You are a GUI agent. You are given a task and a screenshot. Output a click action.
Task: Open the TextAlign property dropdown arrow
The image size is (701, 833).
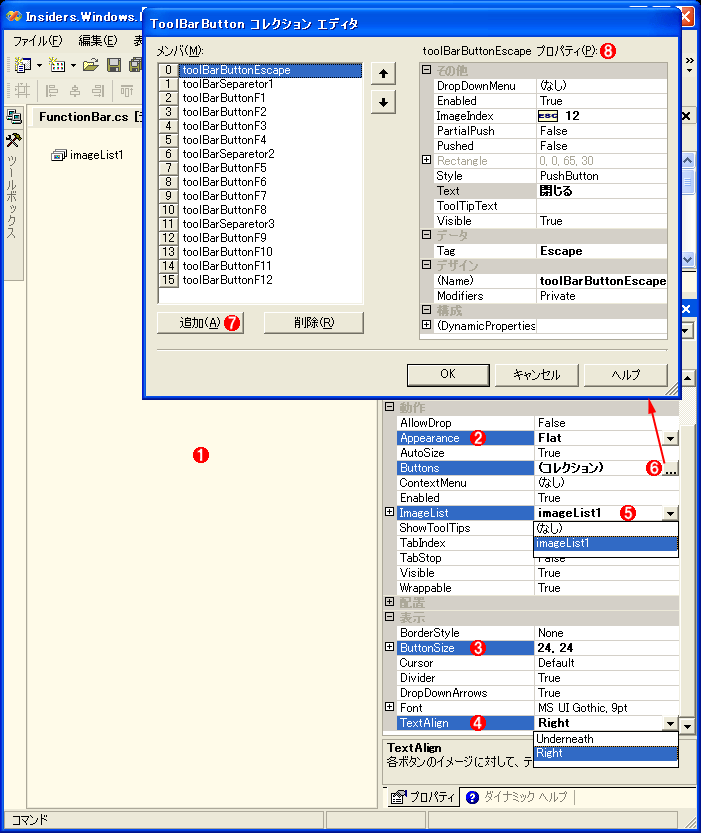671,723
